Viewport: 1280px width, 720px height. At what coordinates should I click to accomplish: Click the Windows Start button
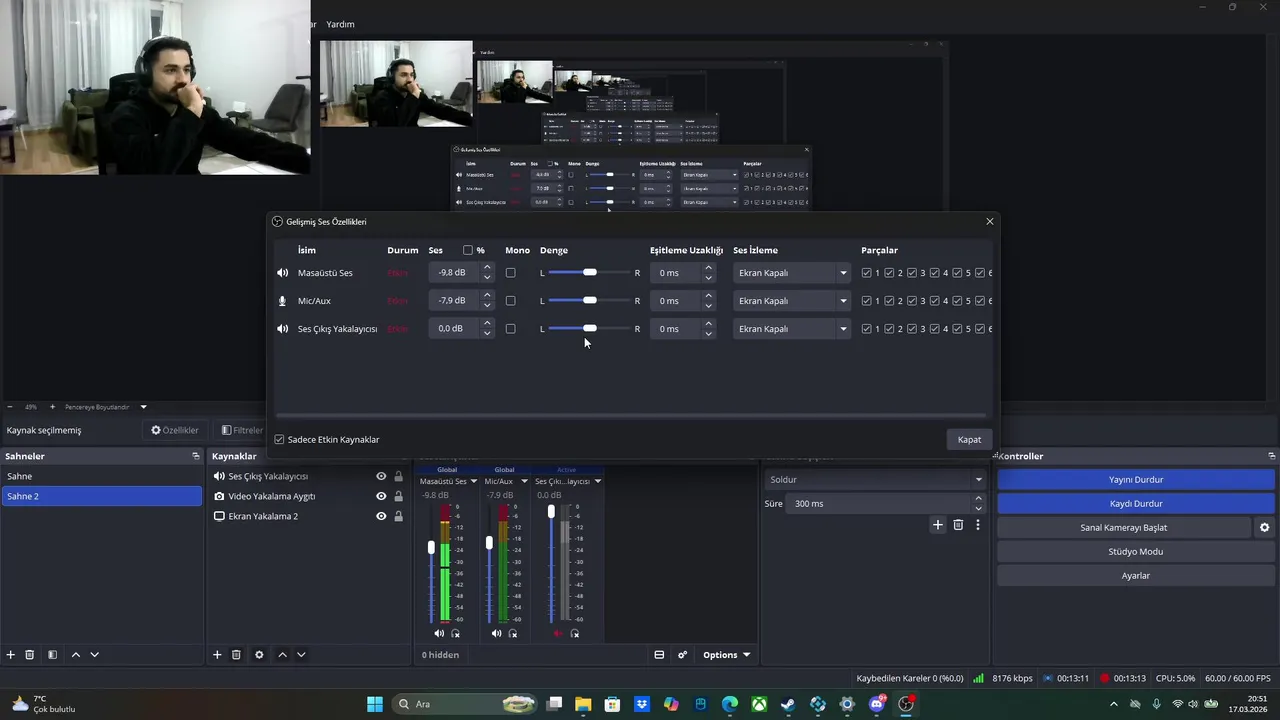click(375, 704)
